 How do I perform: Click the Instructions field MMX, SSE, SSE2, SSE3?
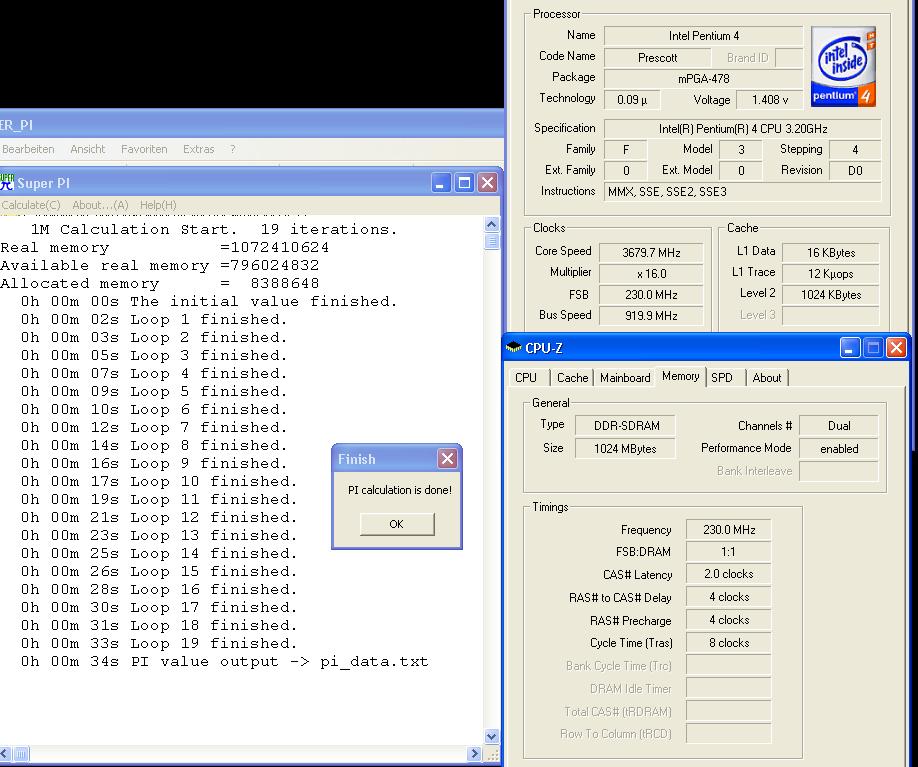coord(742,192)
